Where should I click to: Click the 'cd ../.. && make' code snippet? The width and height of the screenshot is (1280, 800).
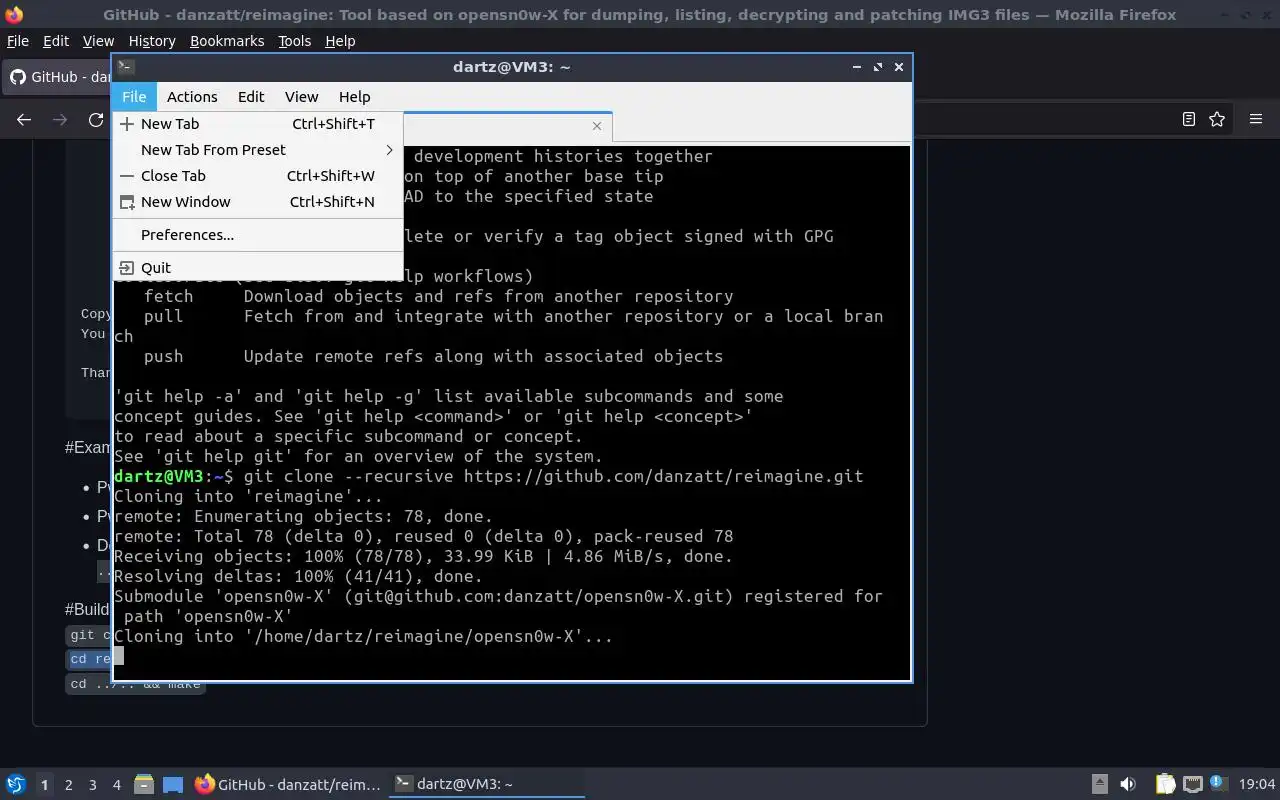[x=135, y=685]
